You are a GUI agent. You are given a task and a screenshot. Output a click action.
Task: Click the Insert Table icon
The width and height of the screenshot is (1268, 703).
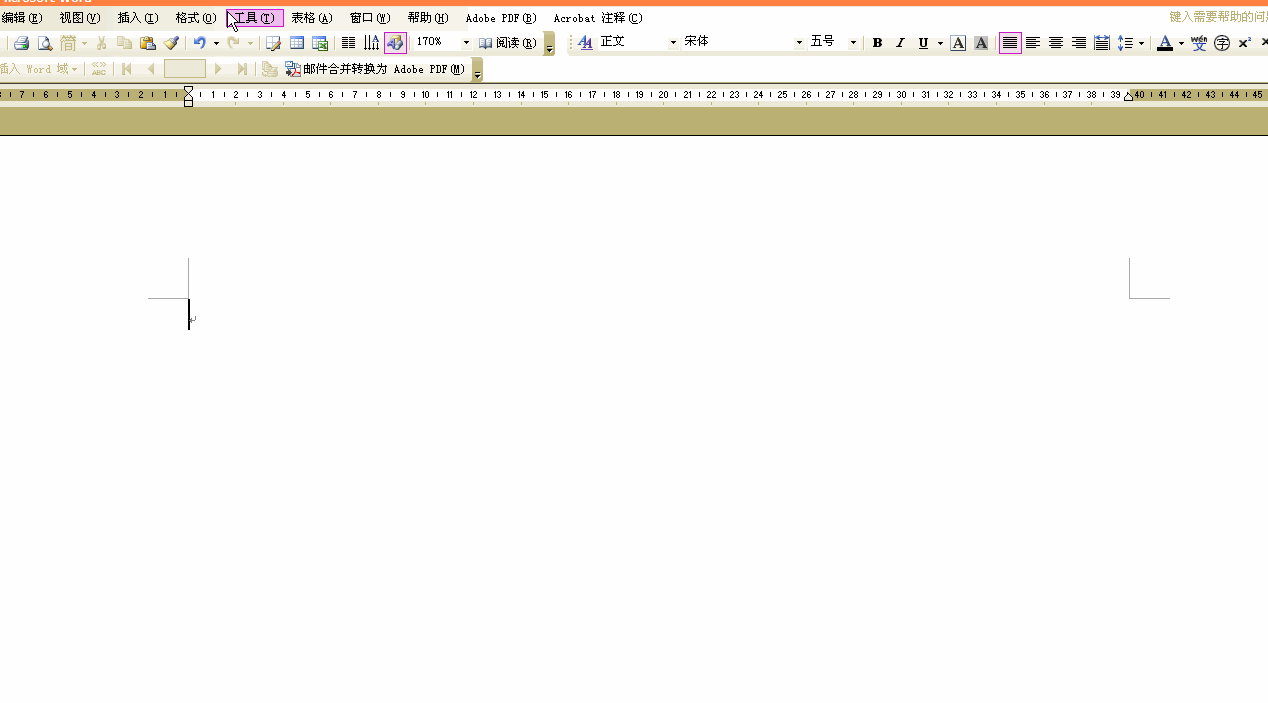(x=297, y=43)
